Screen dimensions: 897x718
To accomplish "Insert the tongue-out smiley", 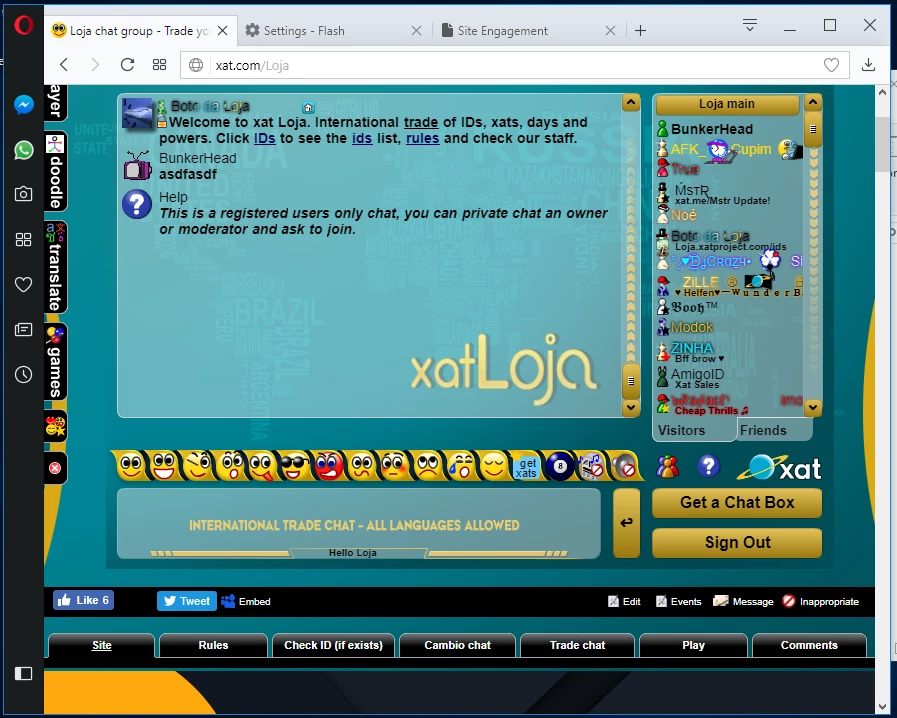I will coord(262,466).
